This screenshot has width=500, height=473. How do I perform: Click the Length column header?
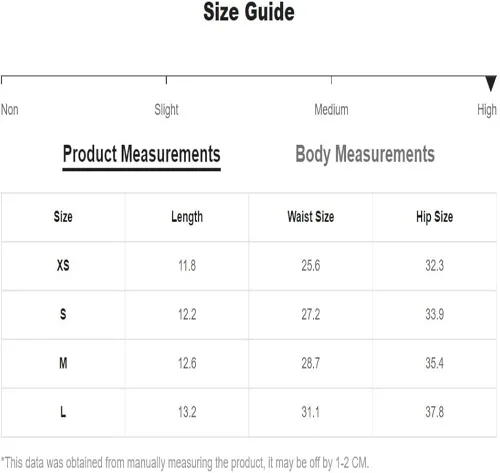187,217
